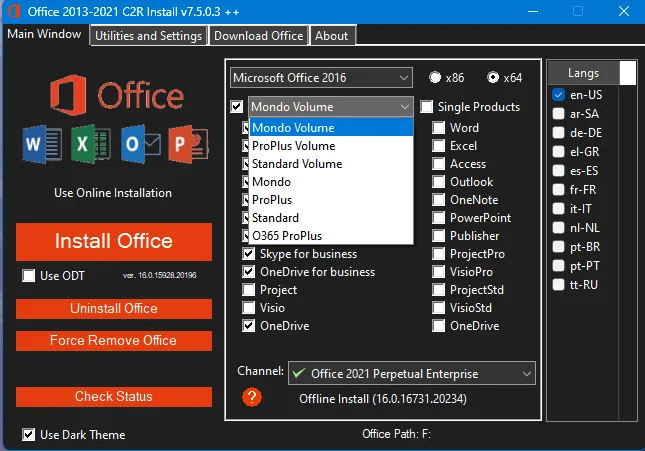Choose Mondo Volume from the dropdown list
The width and height of the screenshot is (645, 451).
point(331,128)
